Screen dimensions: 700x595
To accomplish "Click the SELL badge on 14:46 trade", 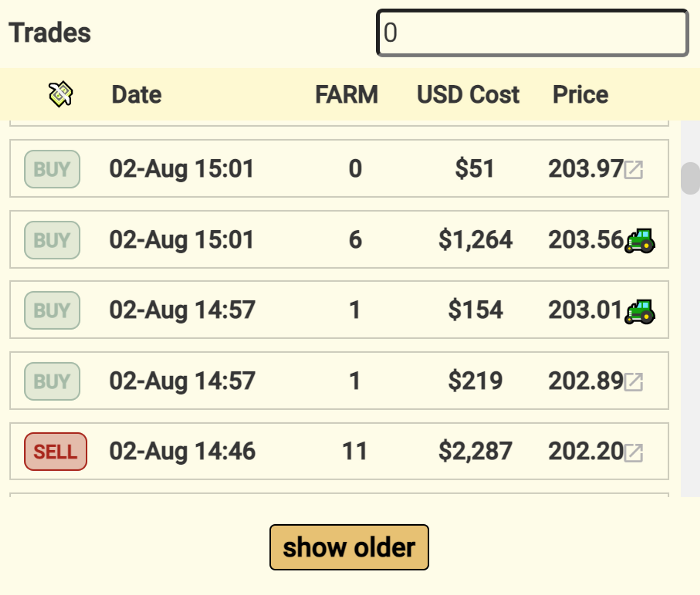I will (x=55, y=451).
